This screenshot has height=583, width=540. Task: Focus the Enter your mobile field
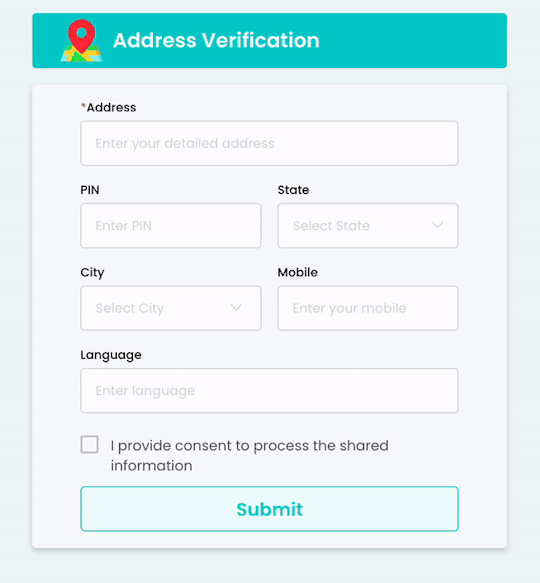click(368, 308)
